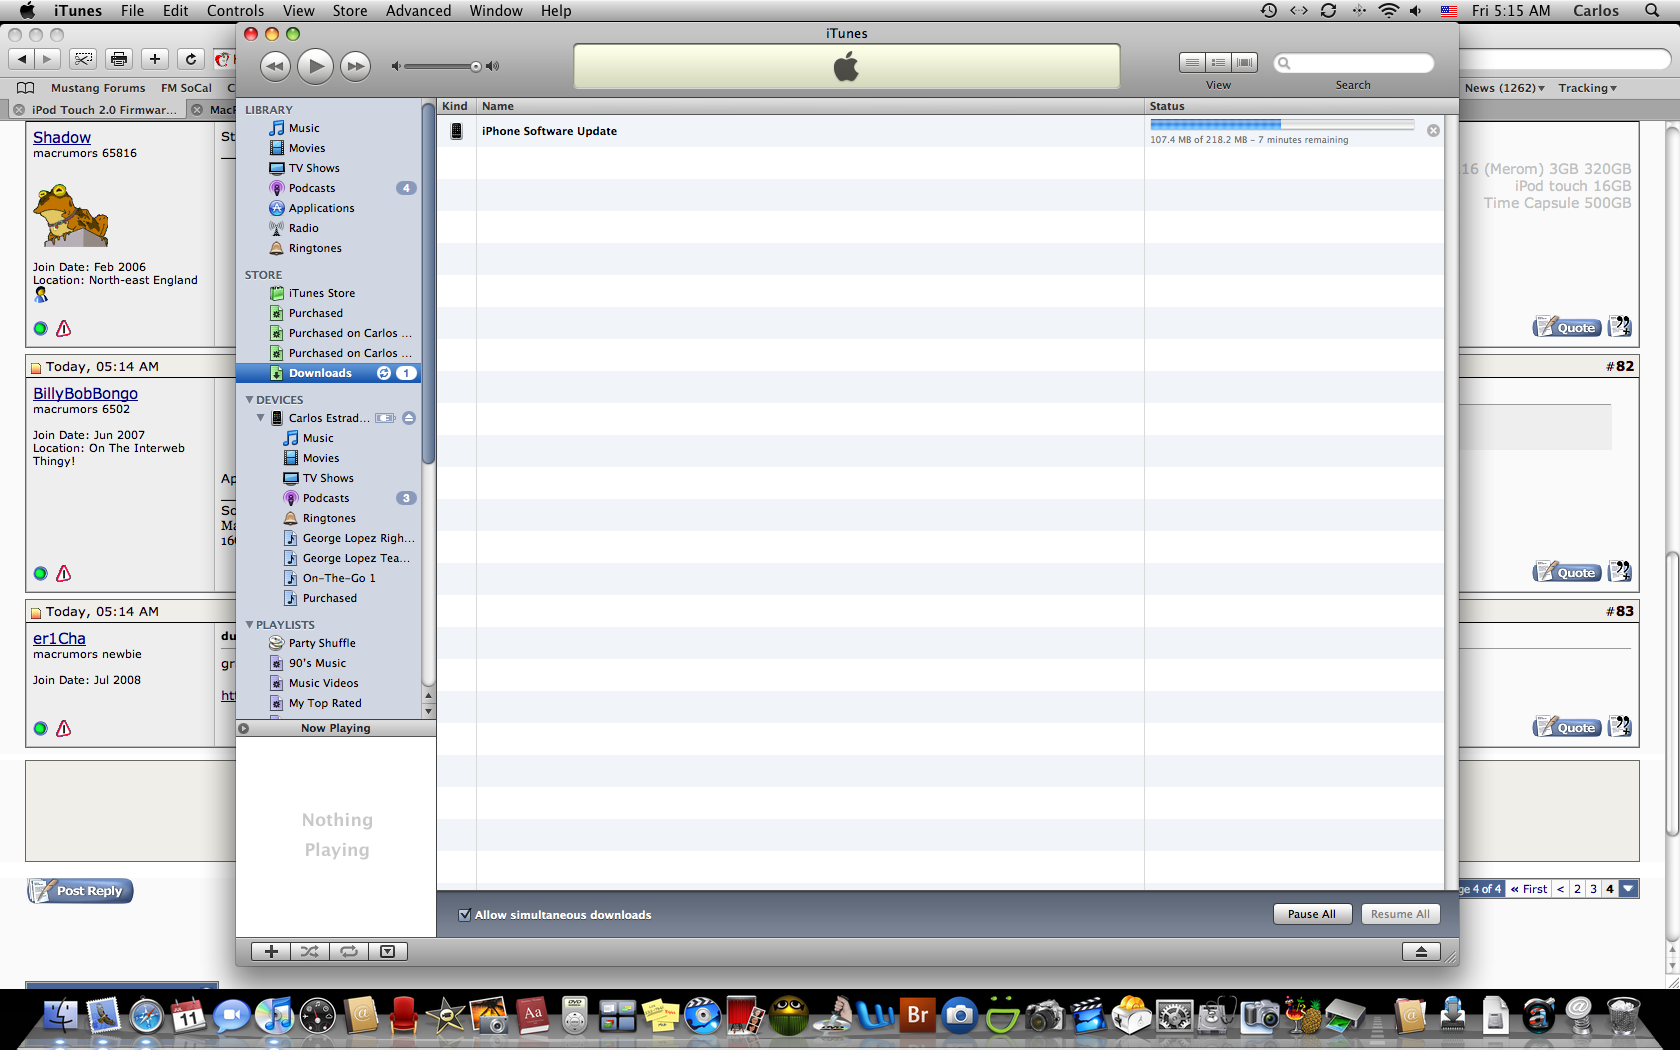Switch to Cover Flow view
This screenshot has width=1680, height=1050.
(1245, 62)
